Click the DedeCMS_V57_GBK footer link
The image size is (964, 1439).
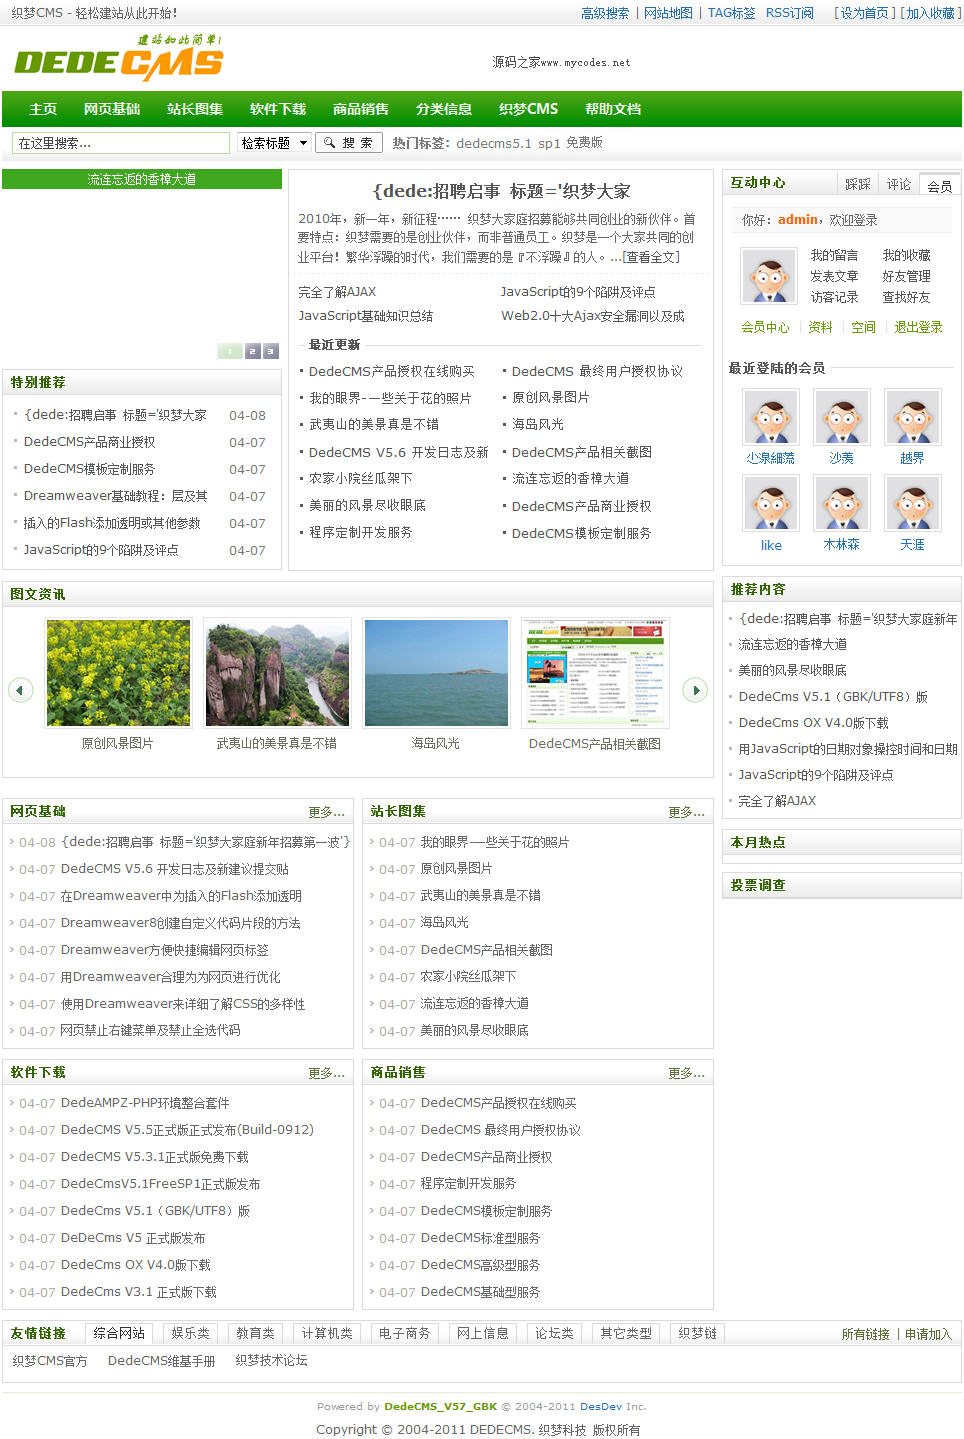pyautogui.click(x=440, y=1406)
